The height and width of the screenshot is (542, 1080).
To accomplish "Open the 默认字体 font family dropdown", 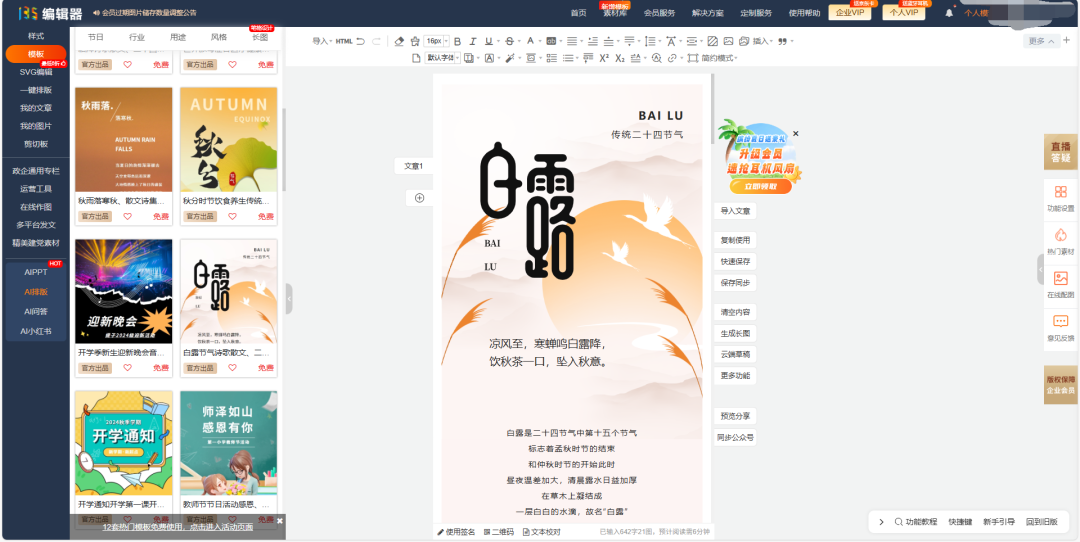I will 443,58.
